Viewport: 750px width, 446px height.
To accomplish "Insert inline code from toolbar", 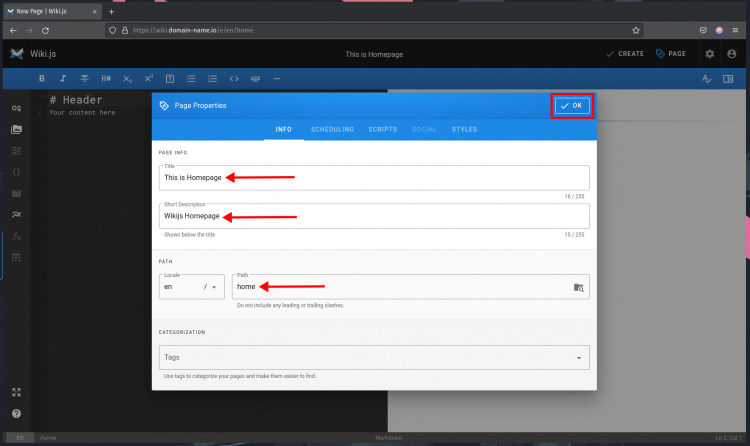I will [x=234, y=78].
